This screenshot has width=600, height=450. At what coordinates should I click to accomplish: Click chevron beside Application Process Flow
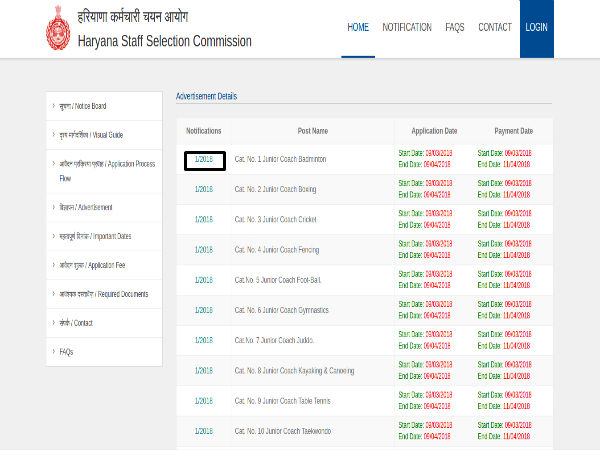(x=54, y=163)
